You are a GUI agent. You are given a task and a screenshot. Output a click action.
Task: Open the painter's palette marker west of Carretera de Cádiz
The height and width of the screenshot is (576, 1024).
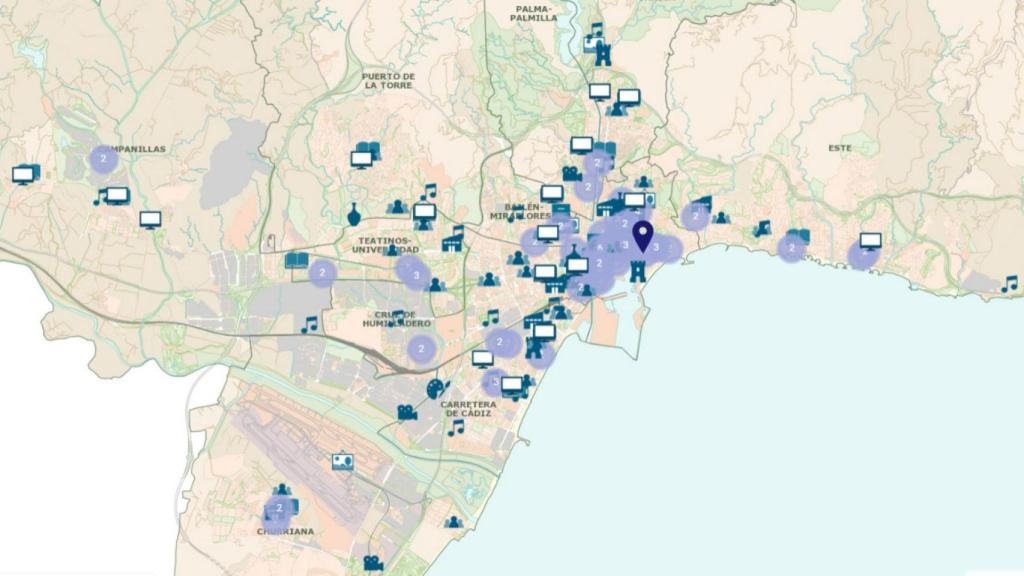(x=435, y=388)
